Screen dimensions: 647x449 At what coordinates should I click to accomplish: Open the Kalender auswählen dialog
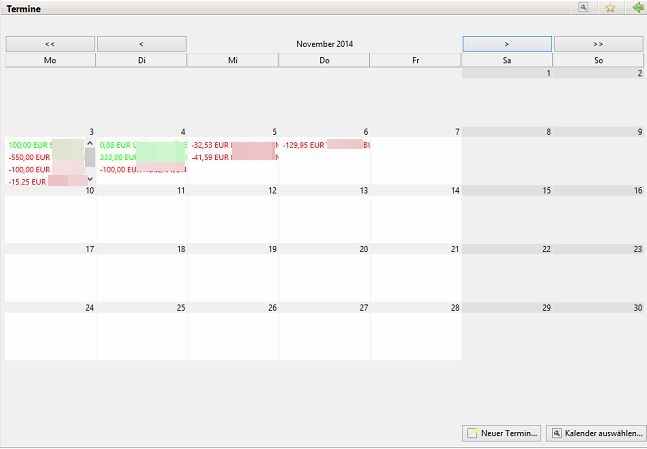(596, 433)
